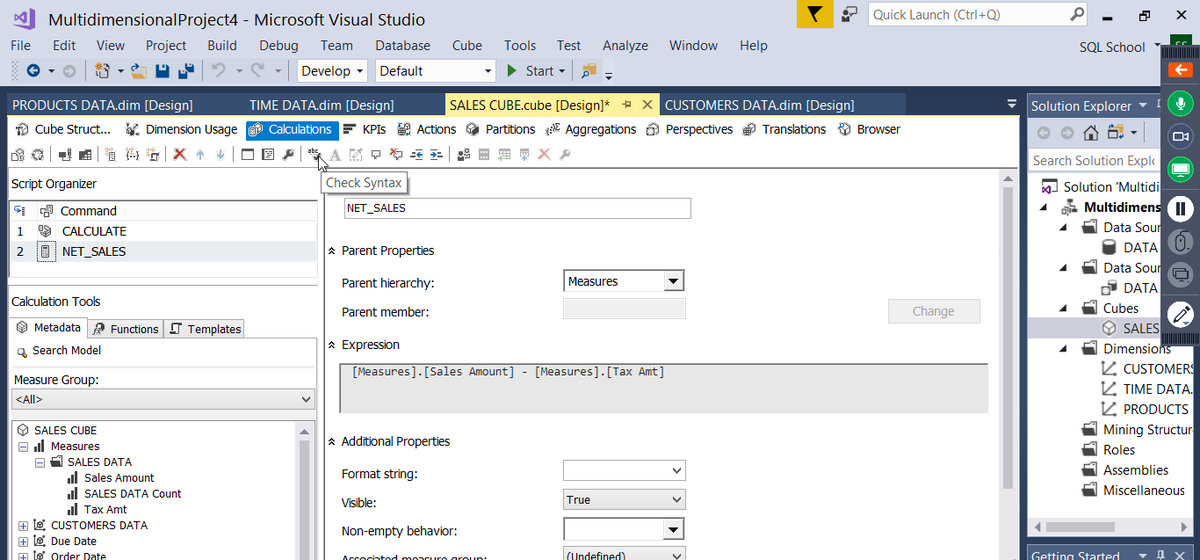Expand the Due Date tree node
1200x560 pixels.
[23, 542]
